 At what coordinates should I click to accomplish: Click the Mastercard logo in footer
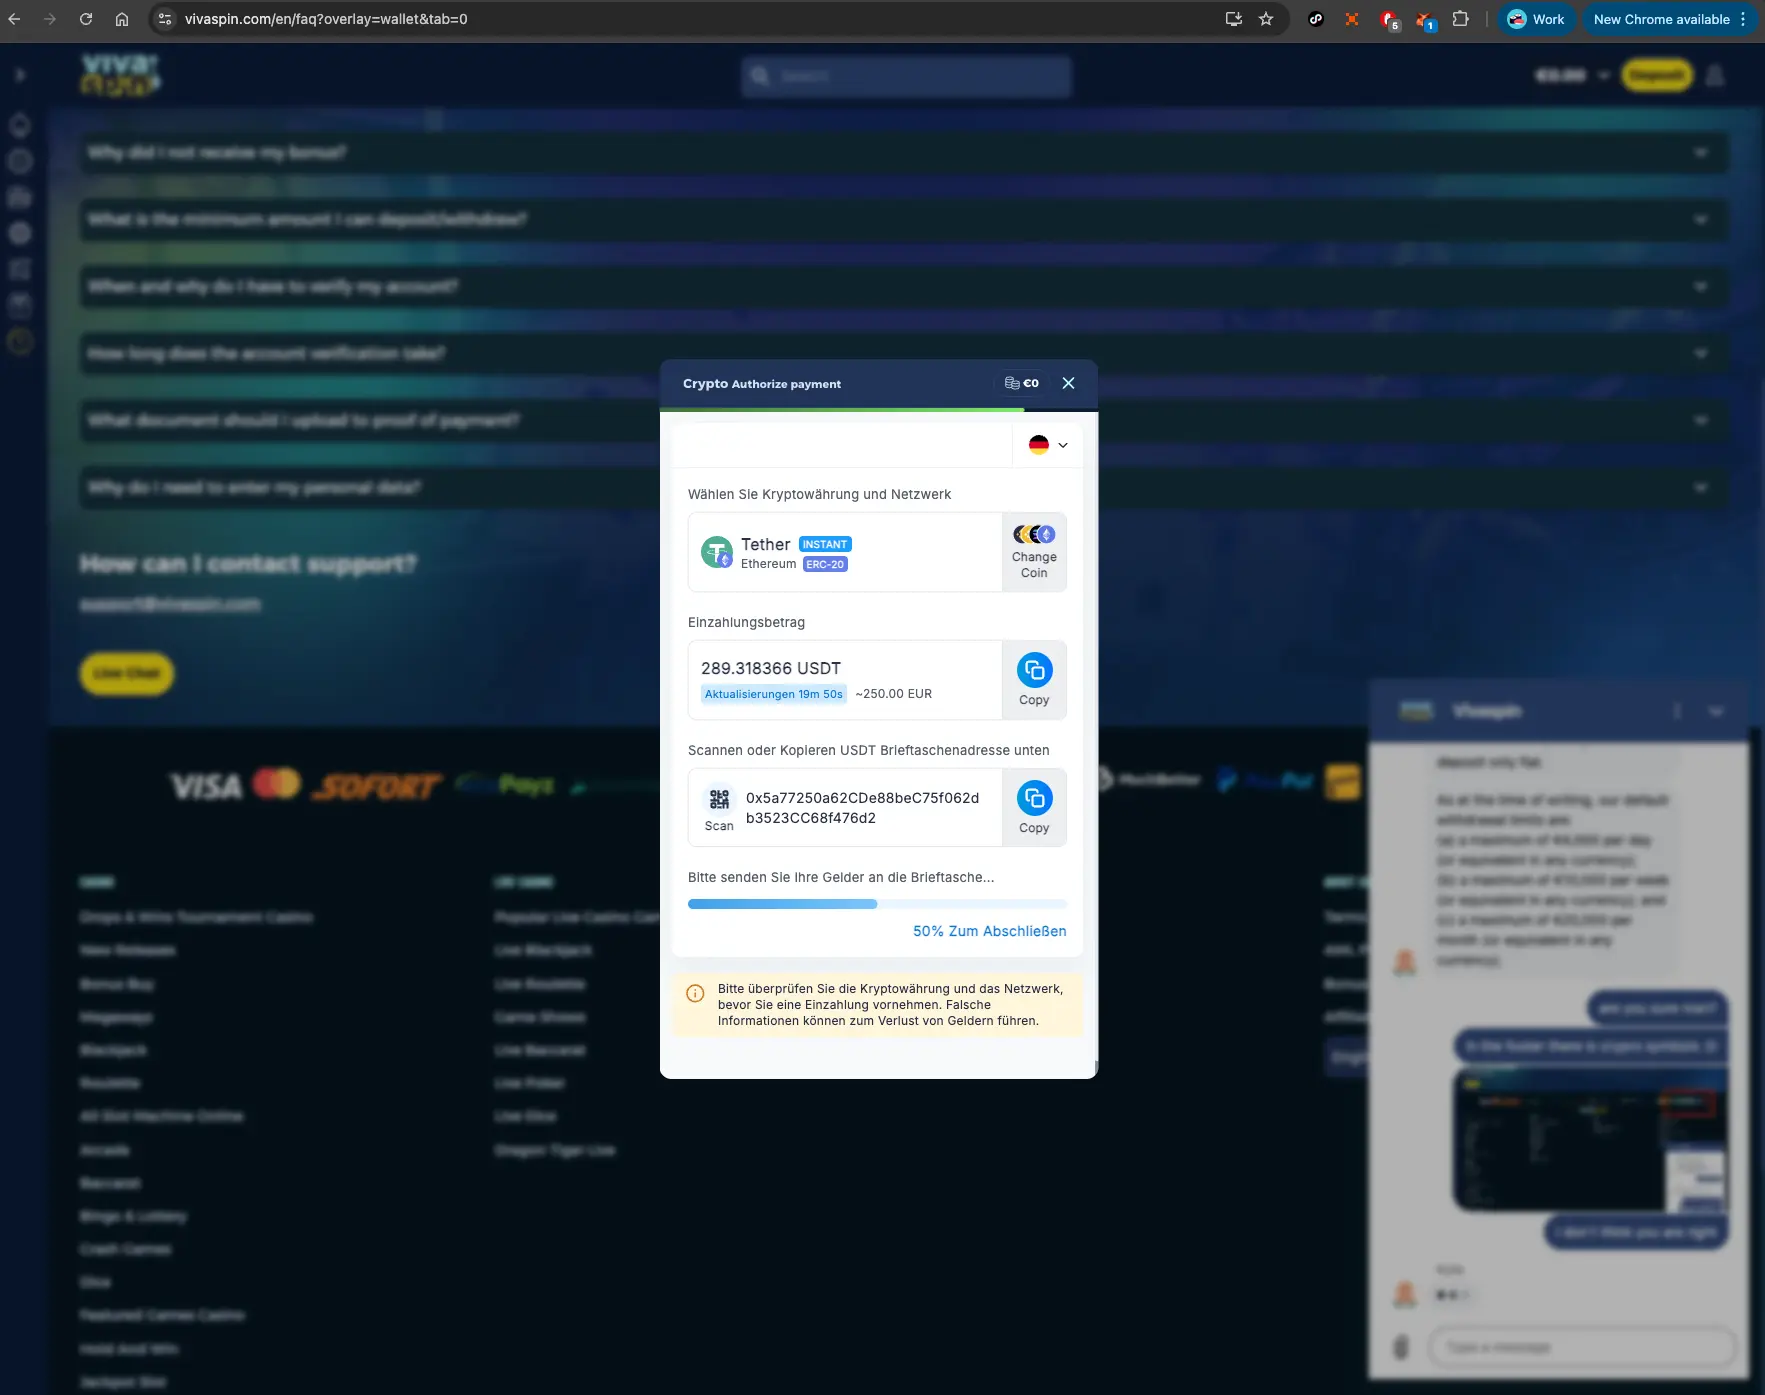(x=276, y=783)
